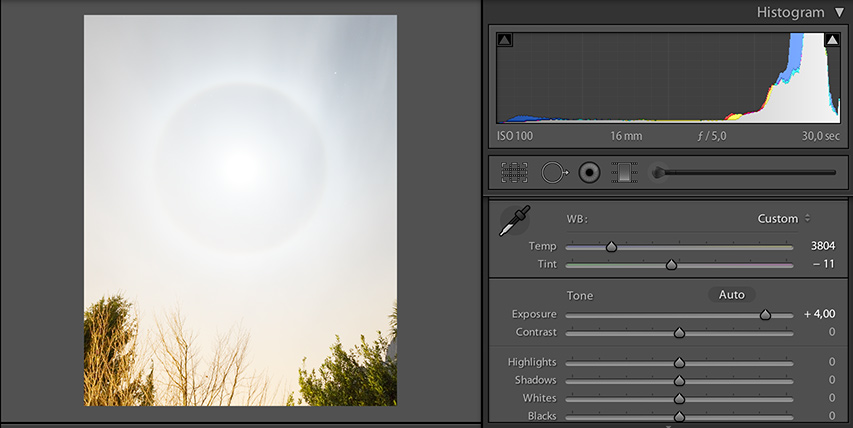The image size is (853, 428).
Task: Click the ISO 100 readout
Action: pyautogui.click(x=515, y=136)
